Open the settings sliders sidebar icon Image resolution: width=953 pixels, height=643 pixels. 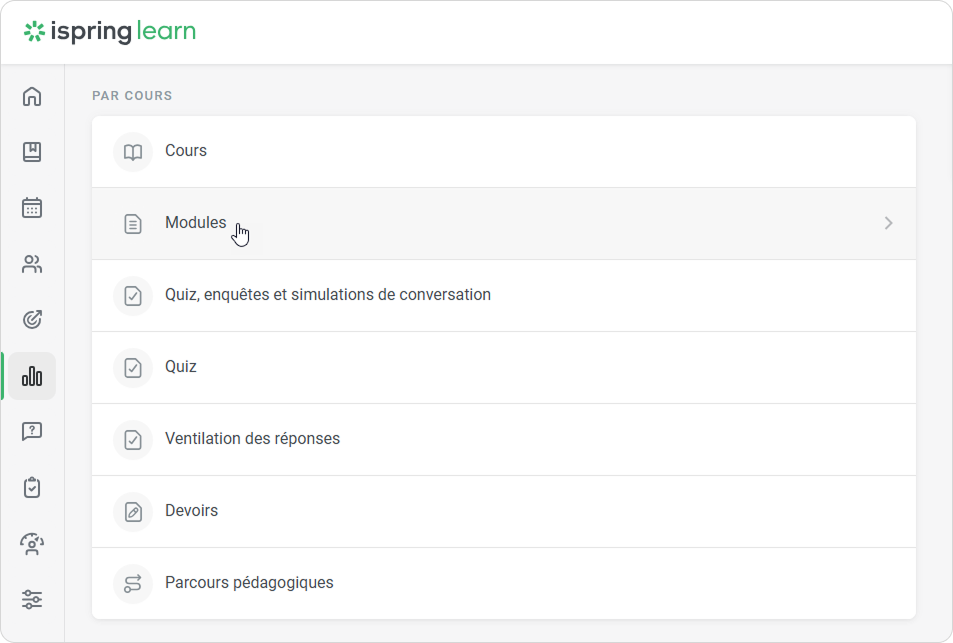32,600
